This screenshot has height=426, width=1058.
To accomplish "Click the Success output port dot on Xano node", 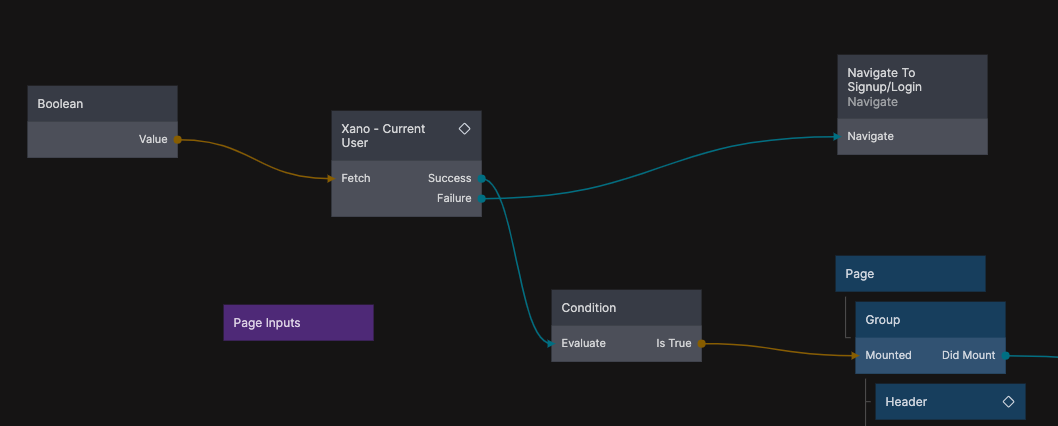I will pyautogui.click(x=482, y=179).
